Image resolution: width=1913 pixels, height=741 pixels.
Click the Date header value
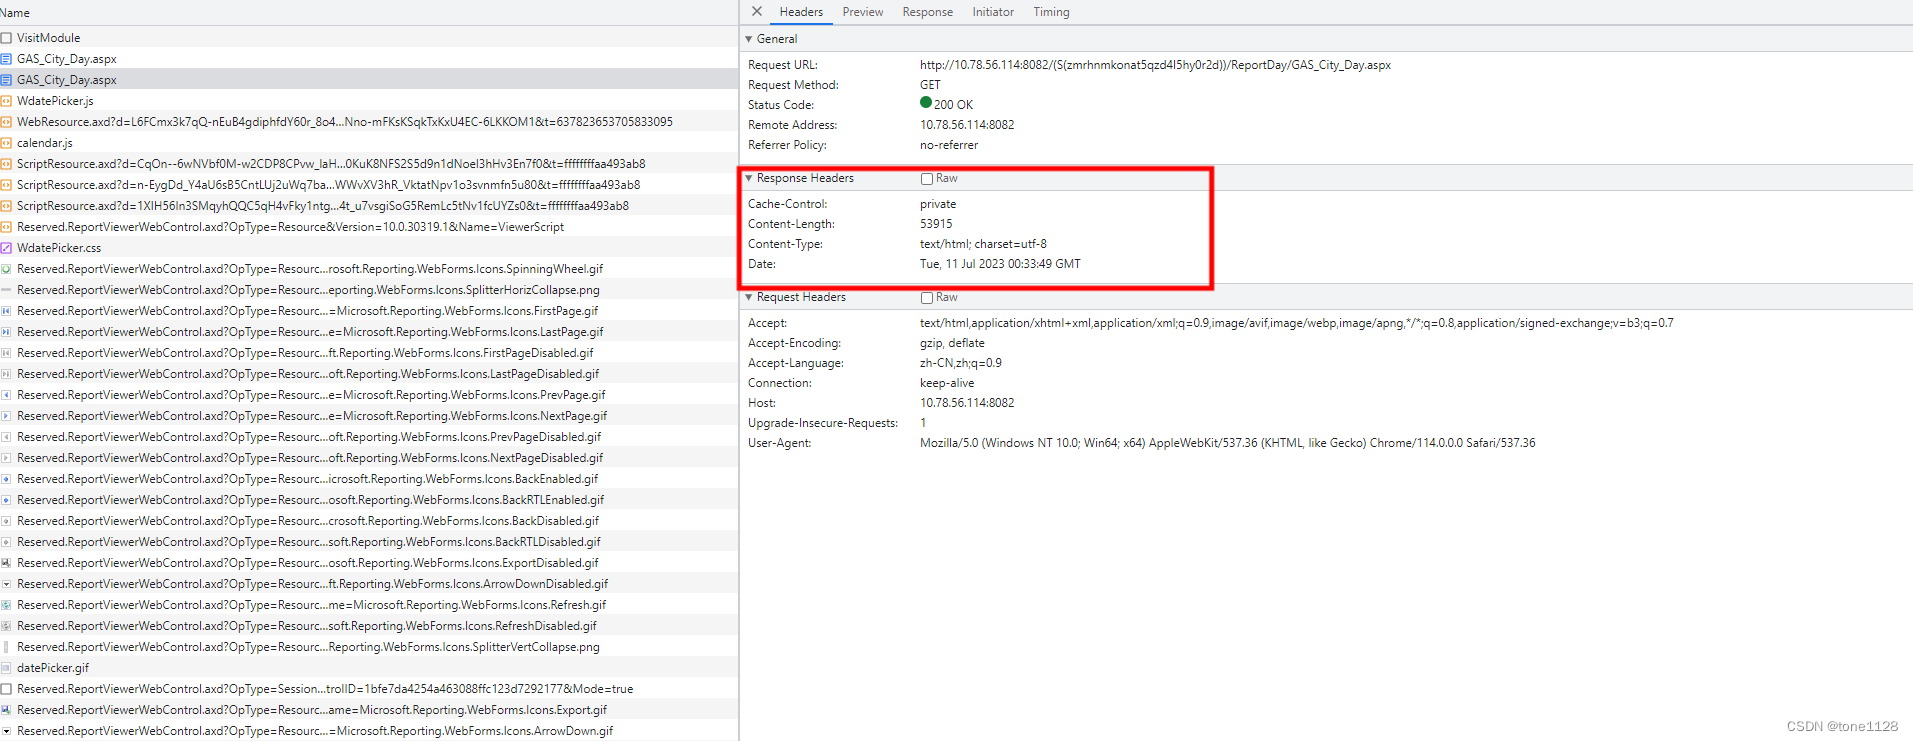(1000, 264)
